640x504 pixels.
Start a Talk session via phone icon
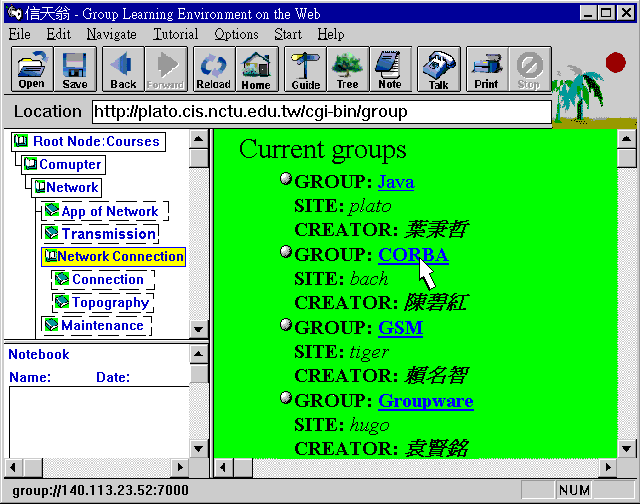tap(438, 70)
